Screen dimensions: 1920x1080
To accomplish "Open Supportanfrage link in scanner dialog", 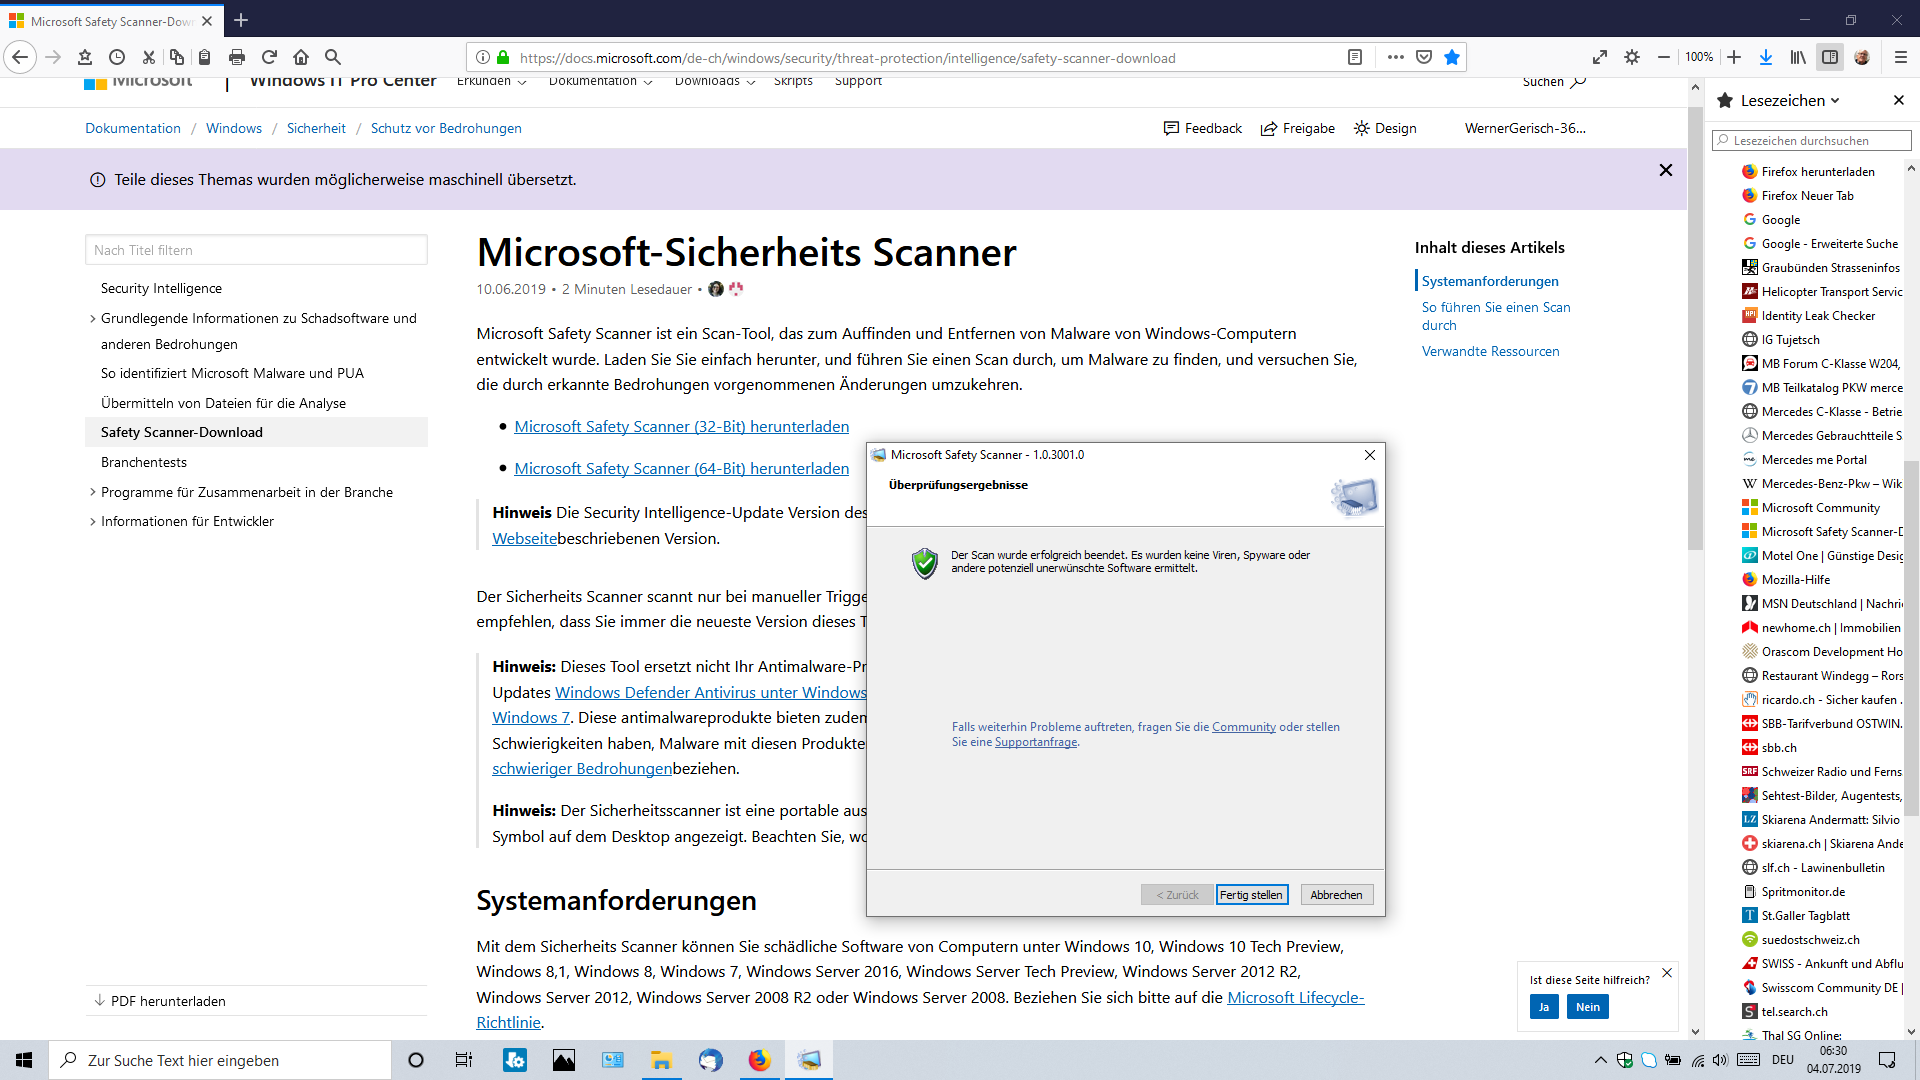I will pos(1036,742).
